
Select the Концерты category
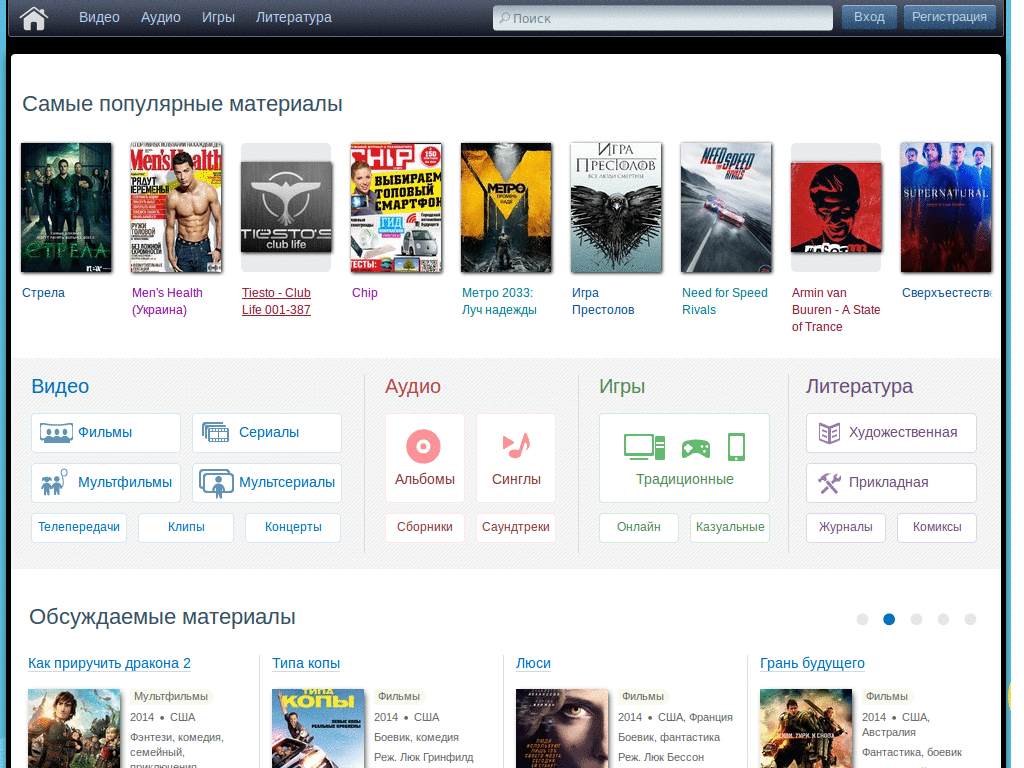[x=293, y=527]
